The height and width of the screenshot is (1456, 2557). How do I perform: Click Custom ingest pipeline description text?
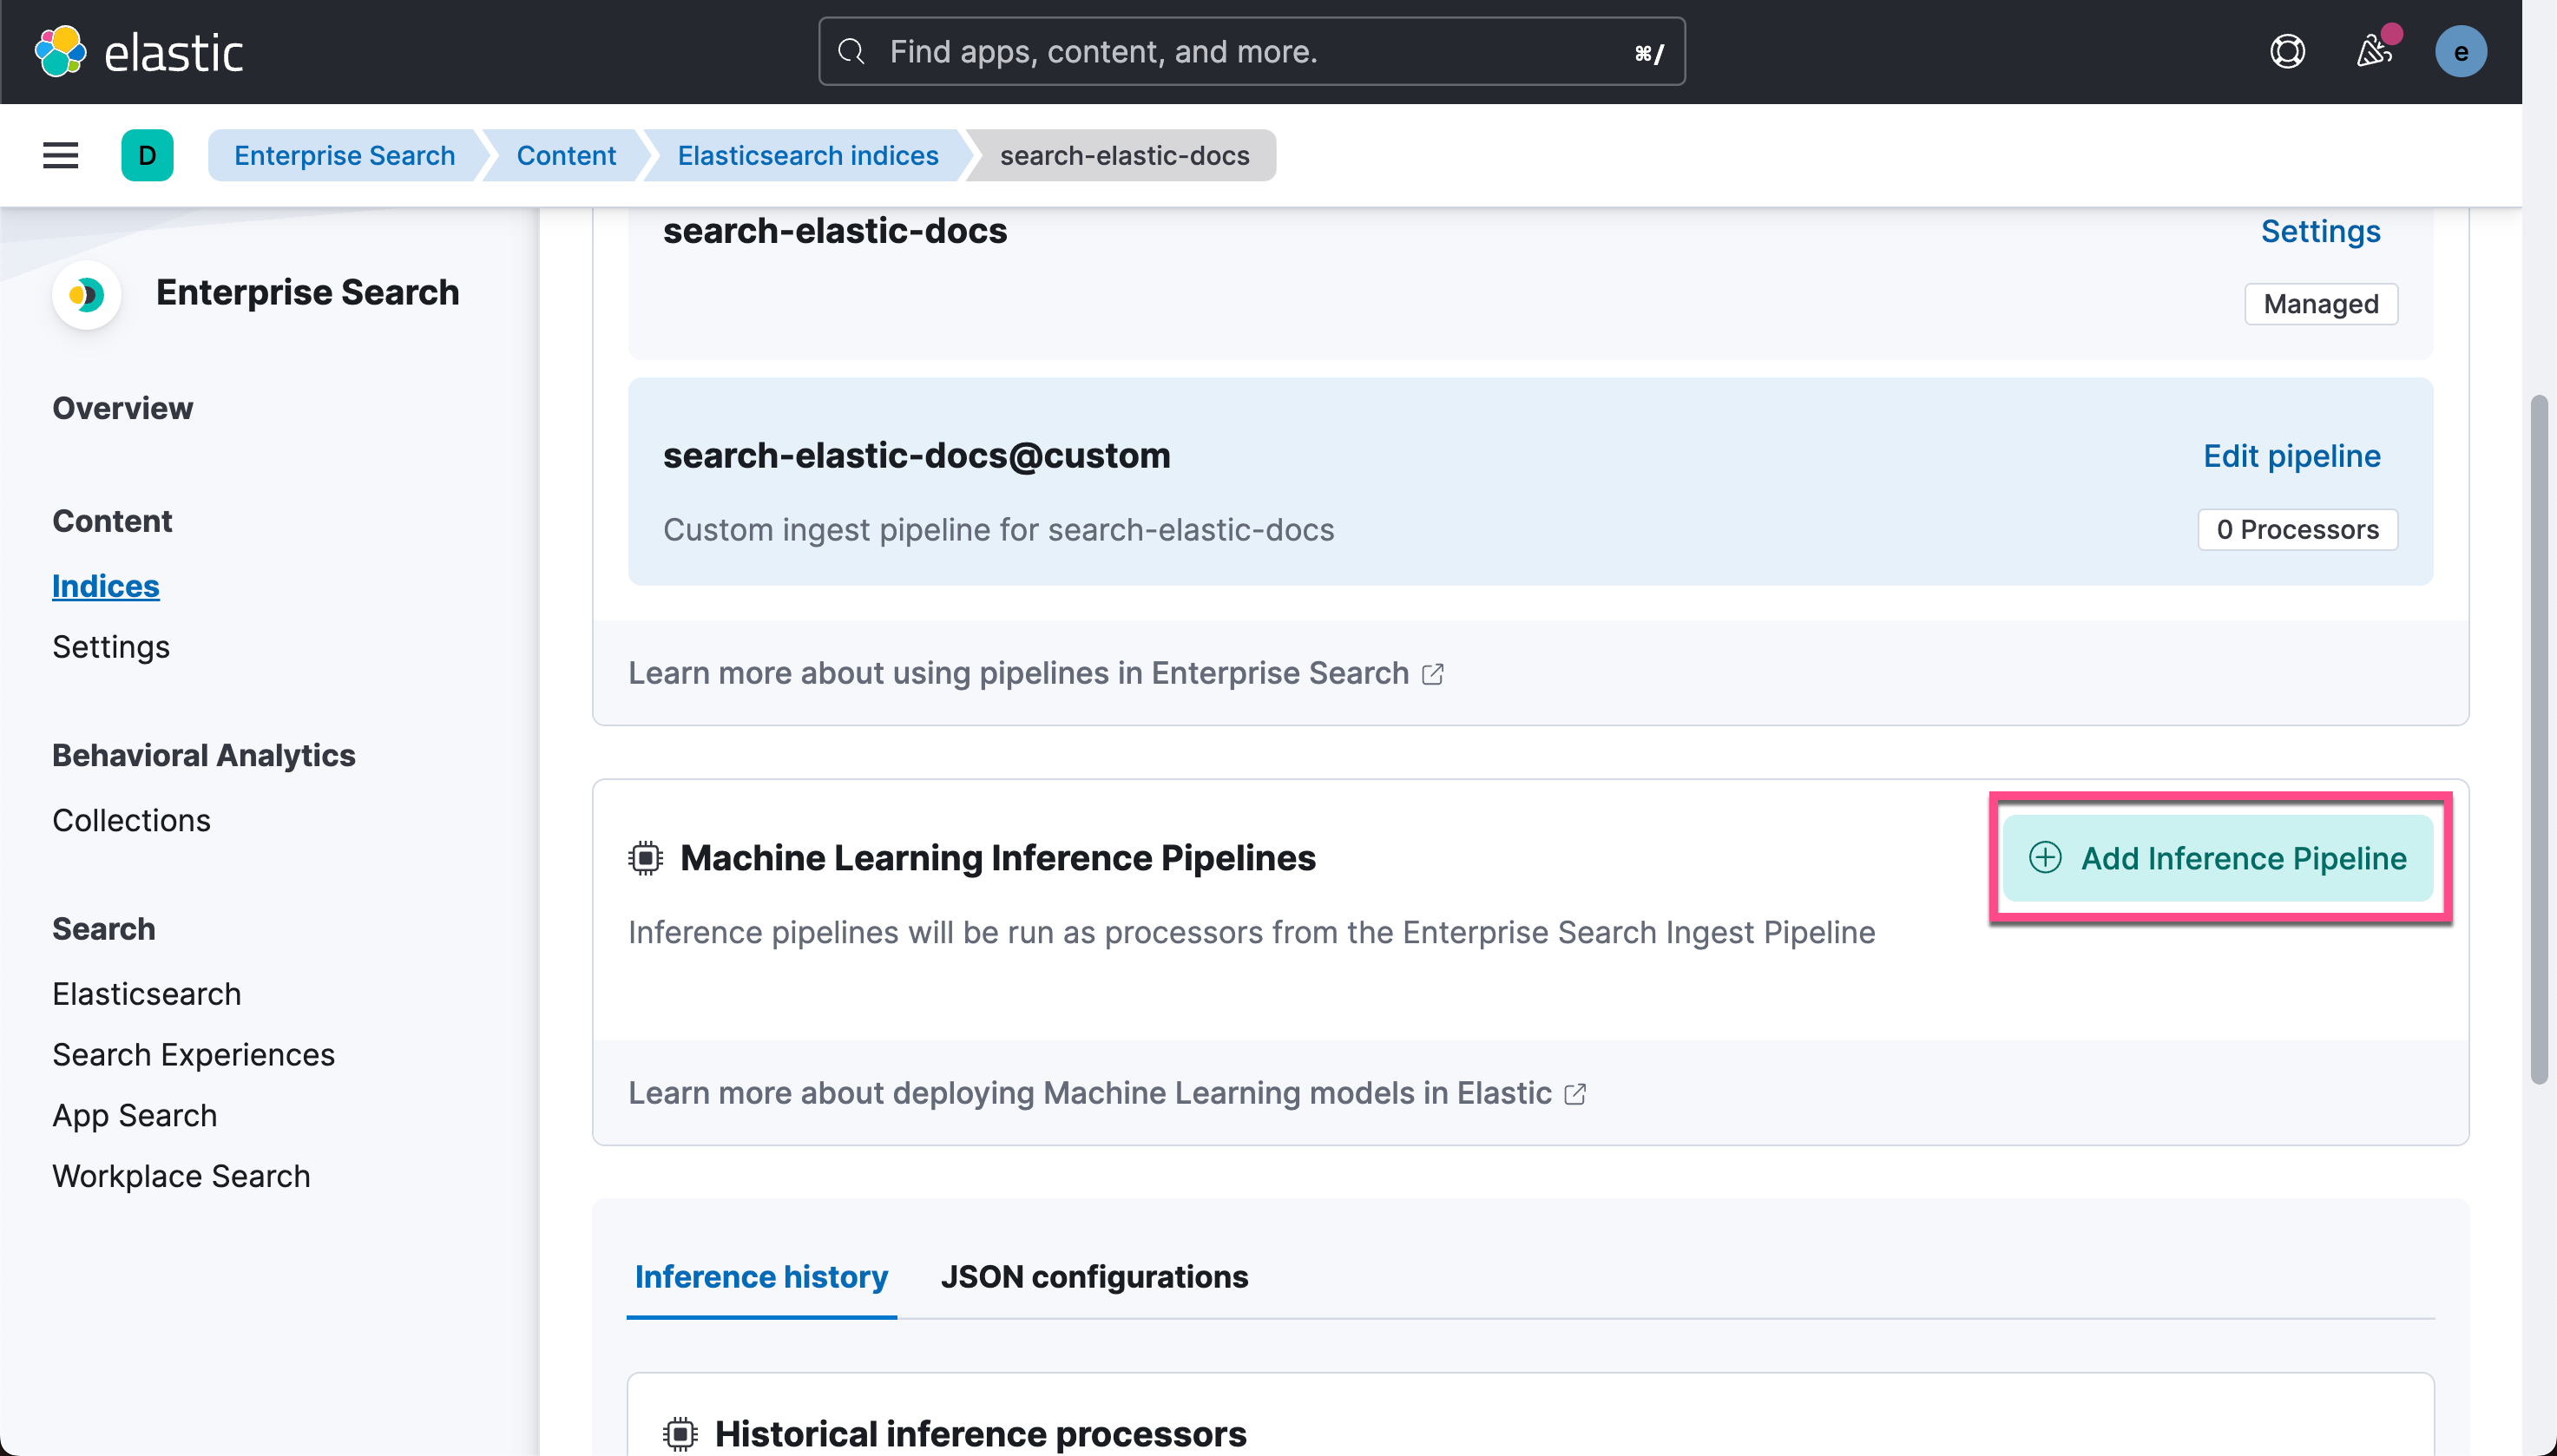point(998,529)
